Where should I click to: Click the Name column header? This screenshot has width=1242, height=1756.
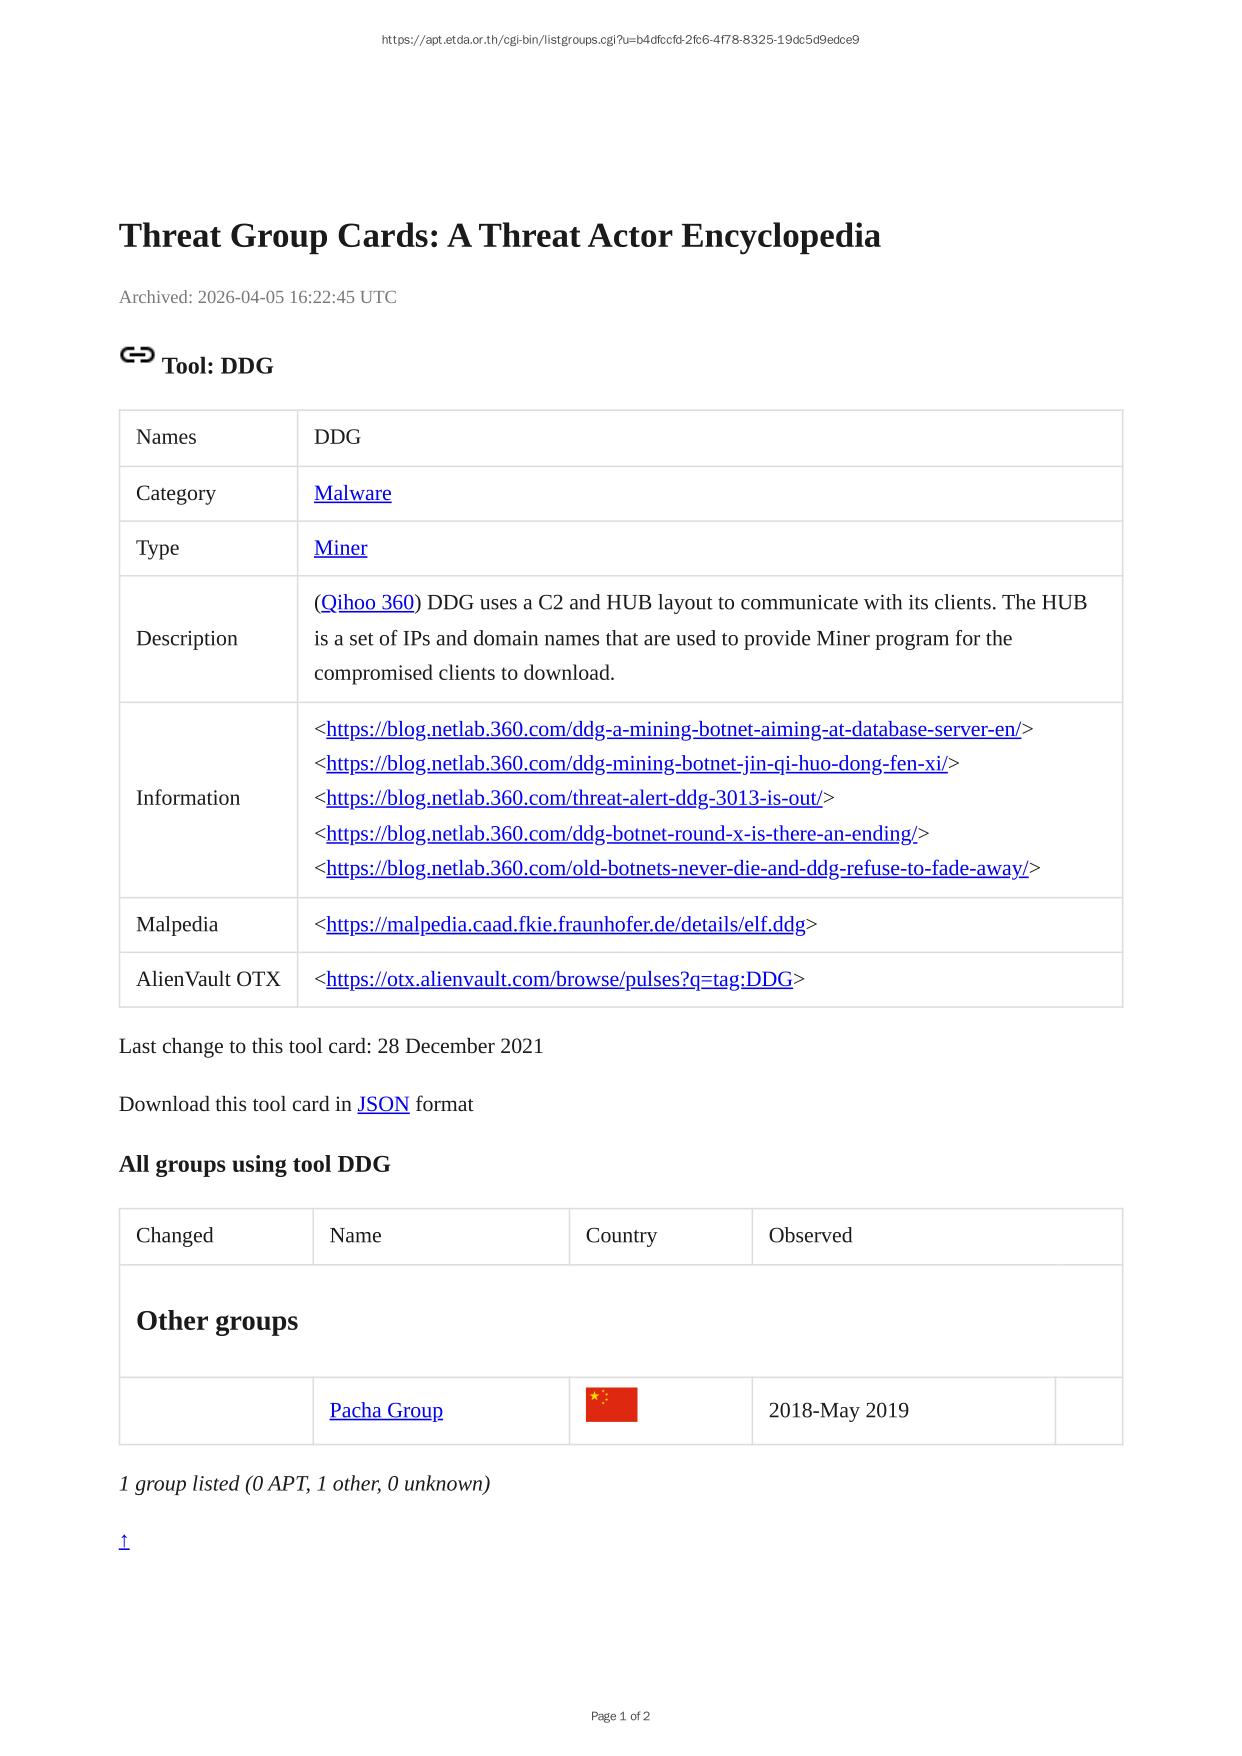coord(355,1235)
